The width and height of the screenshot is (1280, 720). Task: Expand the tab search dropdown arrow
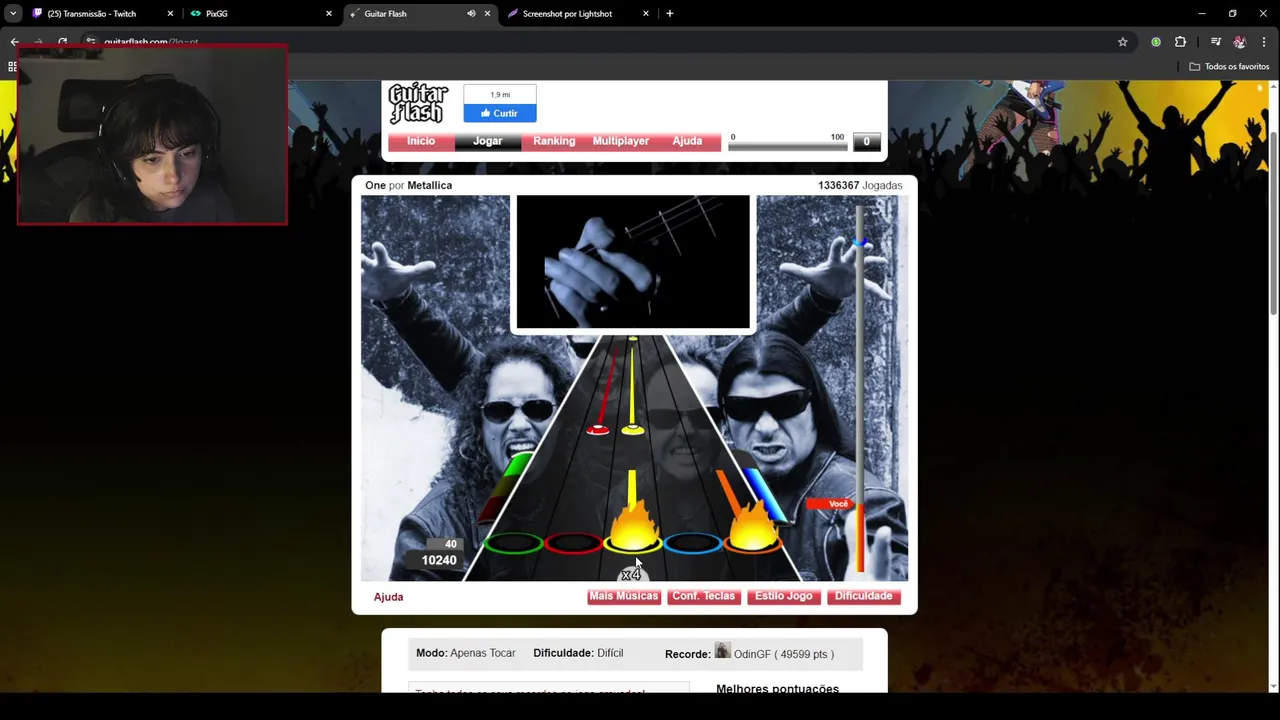click(x=12, y=14)
